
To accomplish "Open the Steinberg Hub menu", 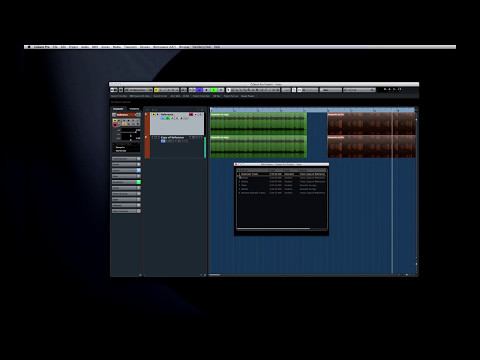I will click(x=202, y=47).
